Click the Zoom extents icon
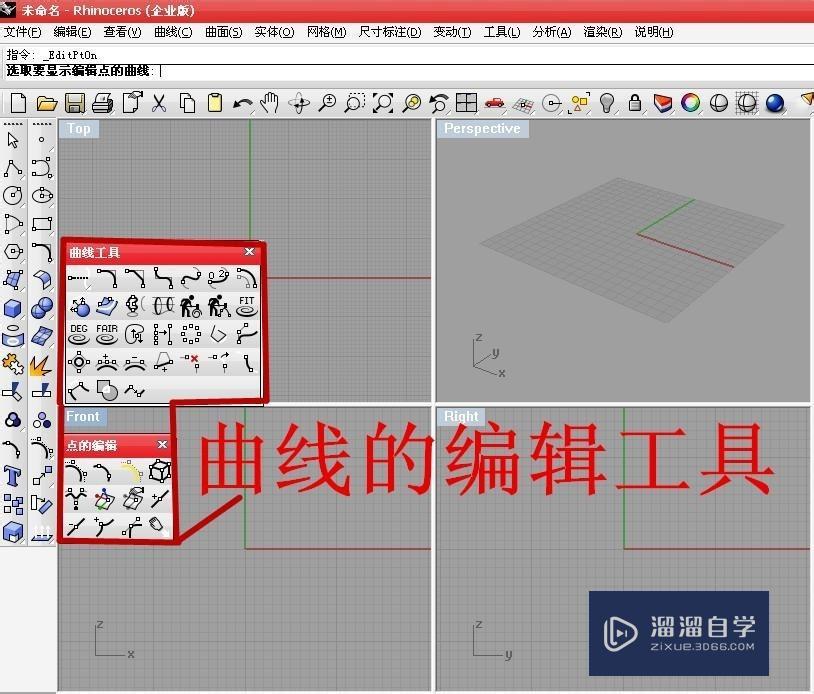Viewport: 814px width, 694px height. (x=383, y=102)
